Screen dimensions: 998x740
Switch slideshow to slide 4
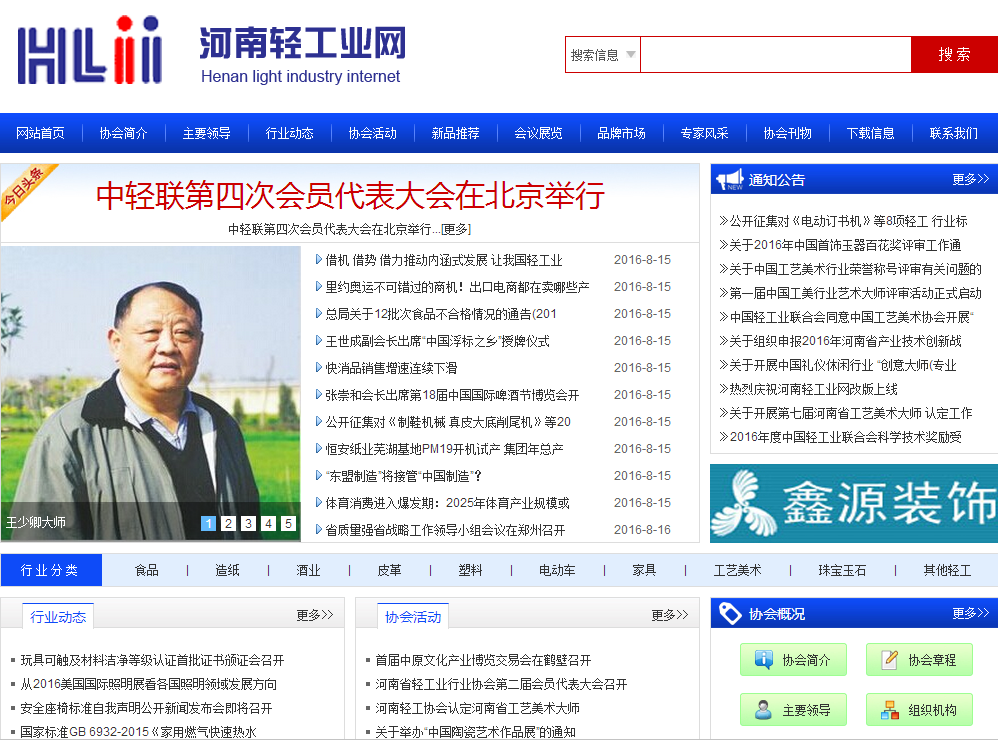[269, 523]
